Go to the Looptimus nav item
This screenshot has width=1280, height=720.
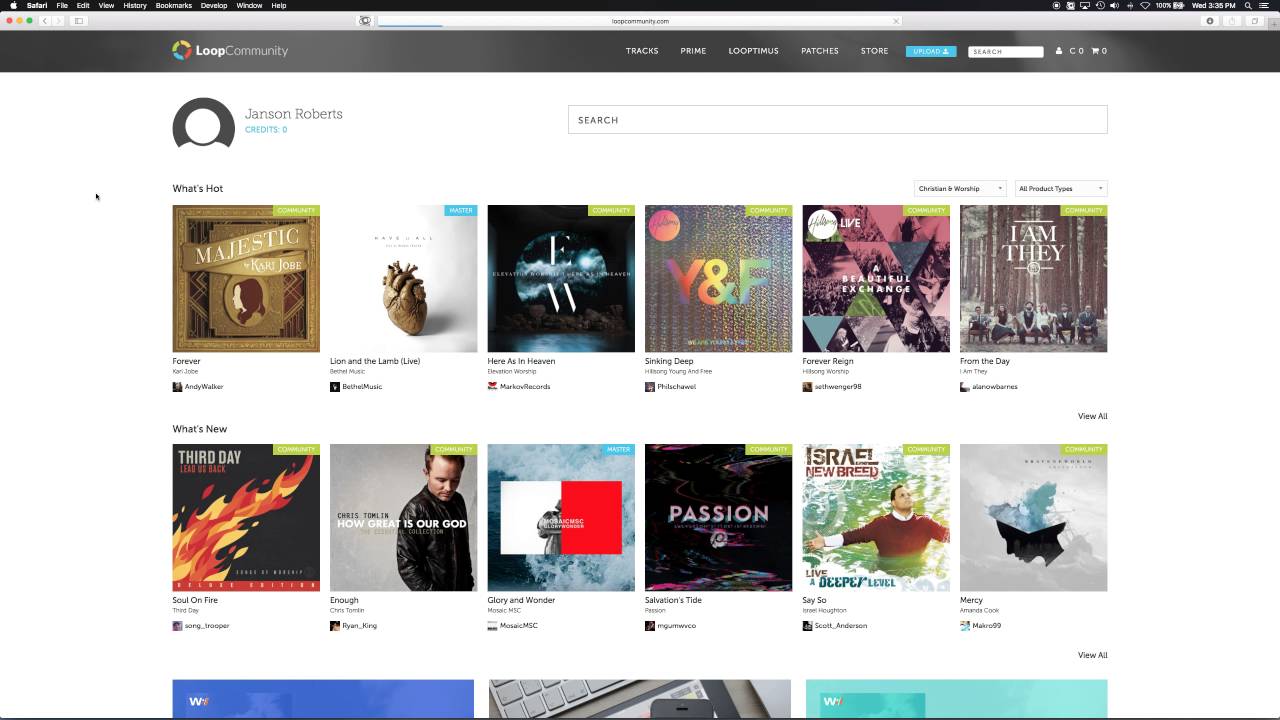click(x=753, y=51)
